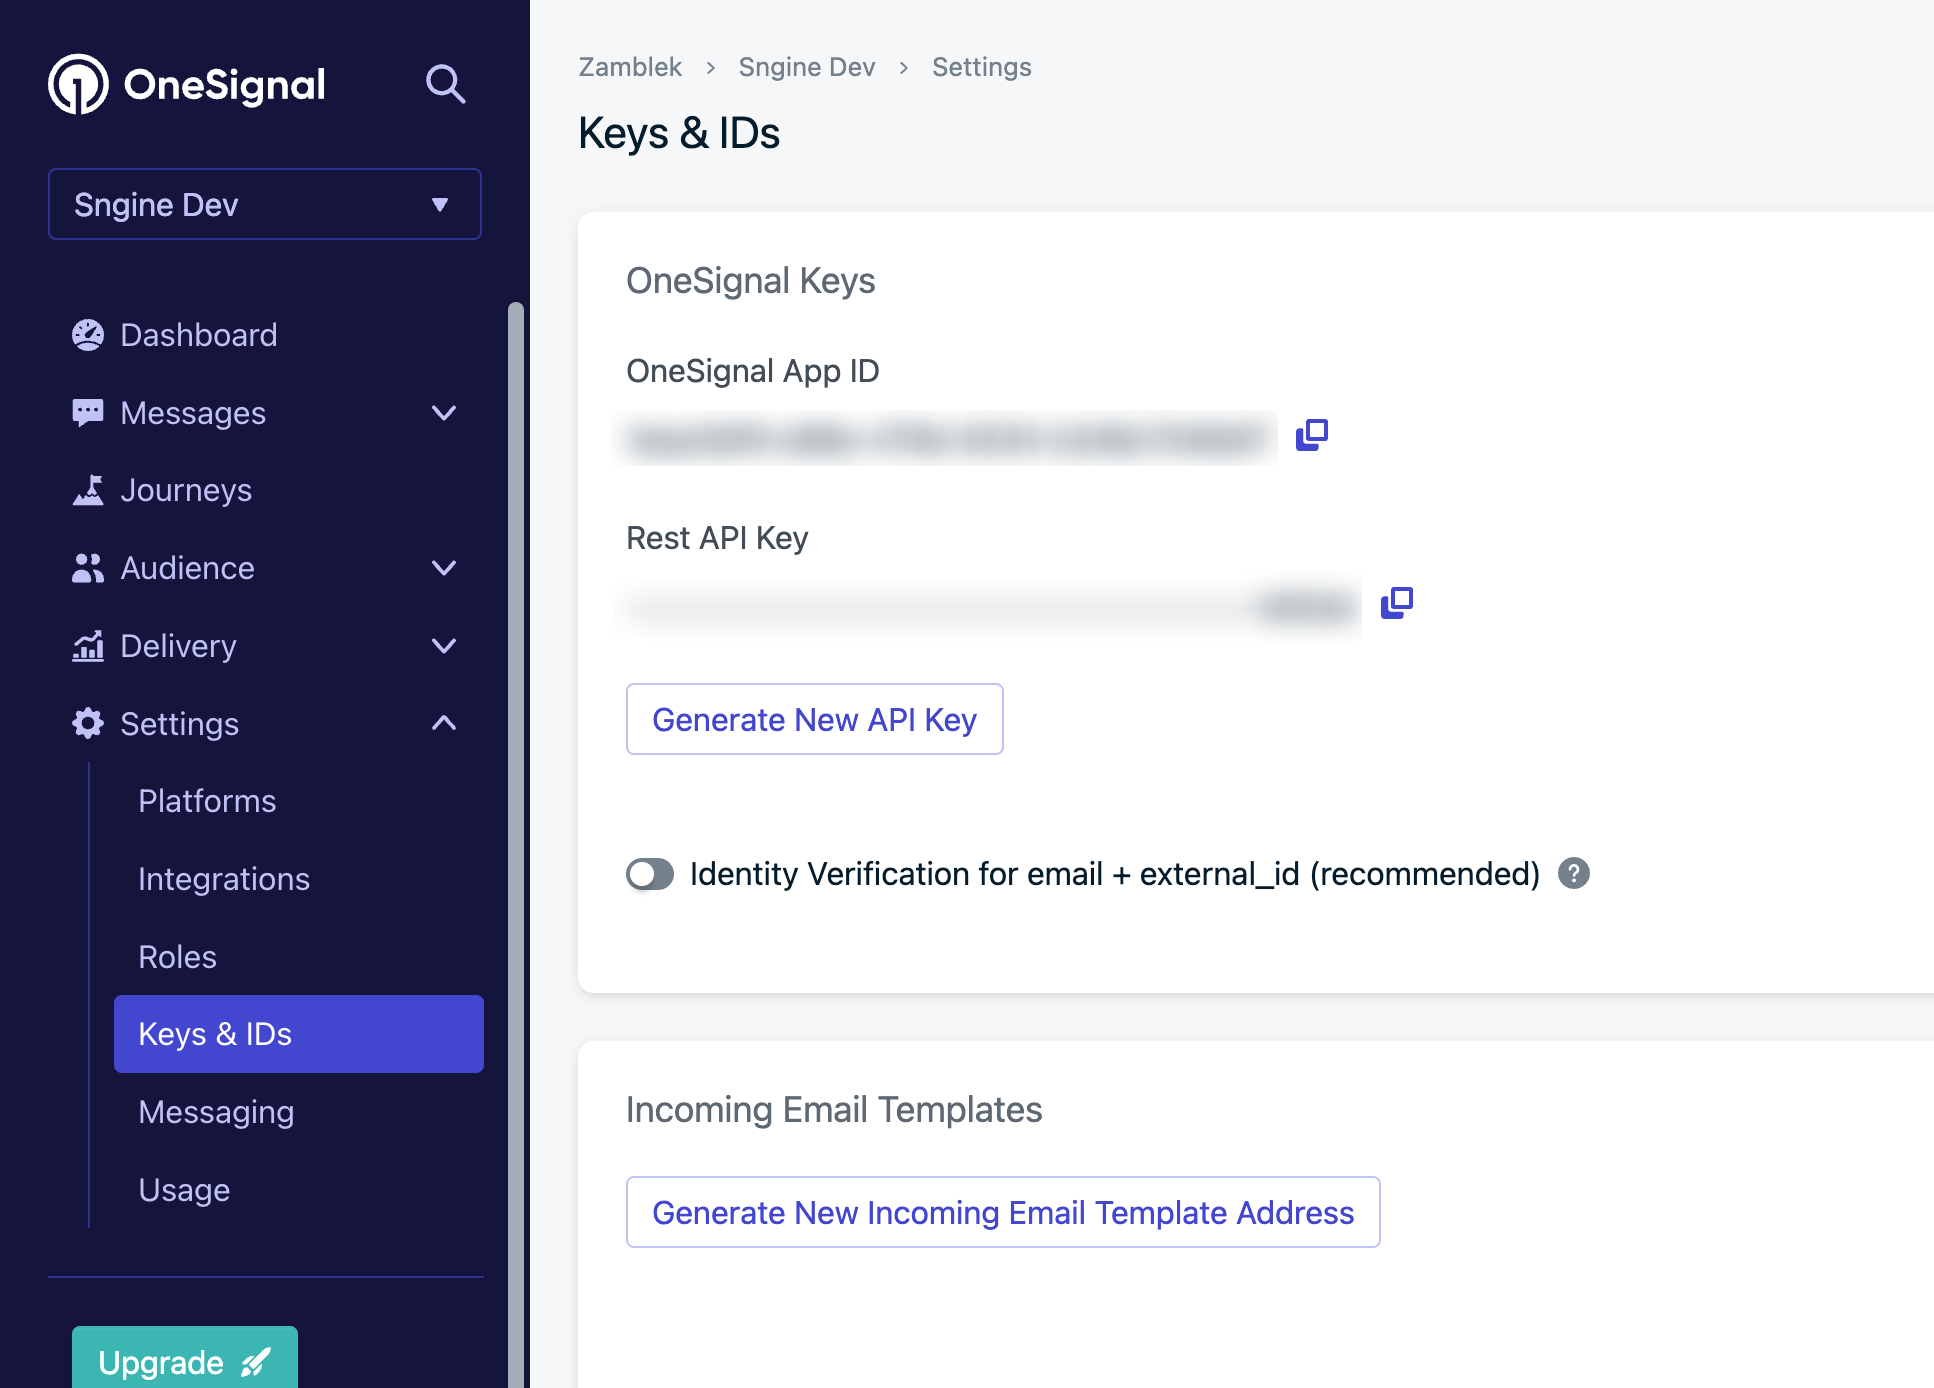1934x1388 pixels.
Task: Copy the OneSignal App ID
Action: coord(1311,435)
